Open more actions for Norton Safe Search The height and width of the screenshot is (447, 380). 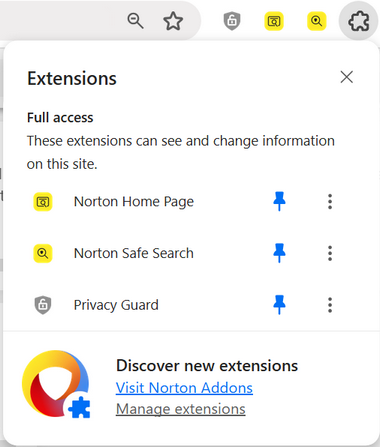point(330,253)
